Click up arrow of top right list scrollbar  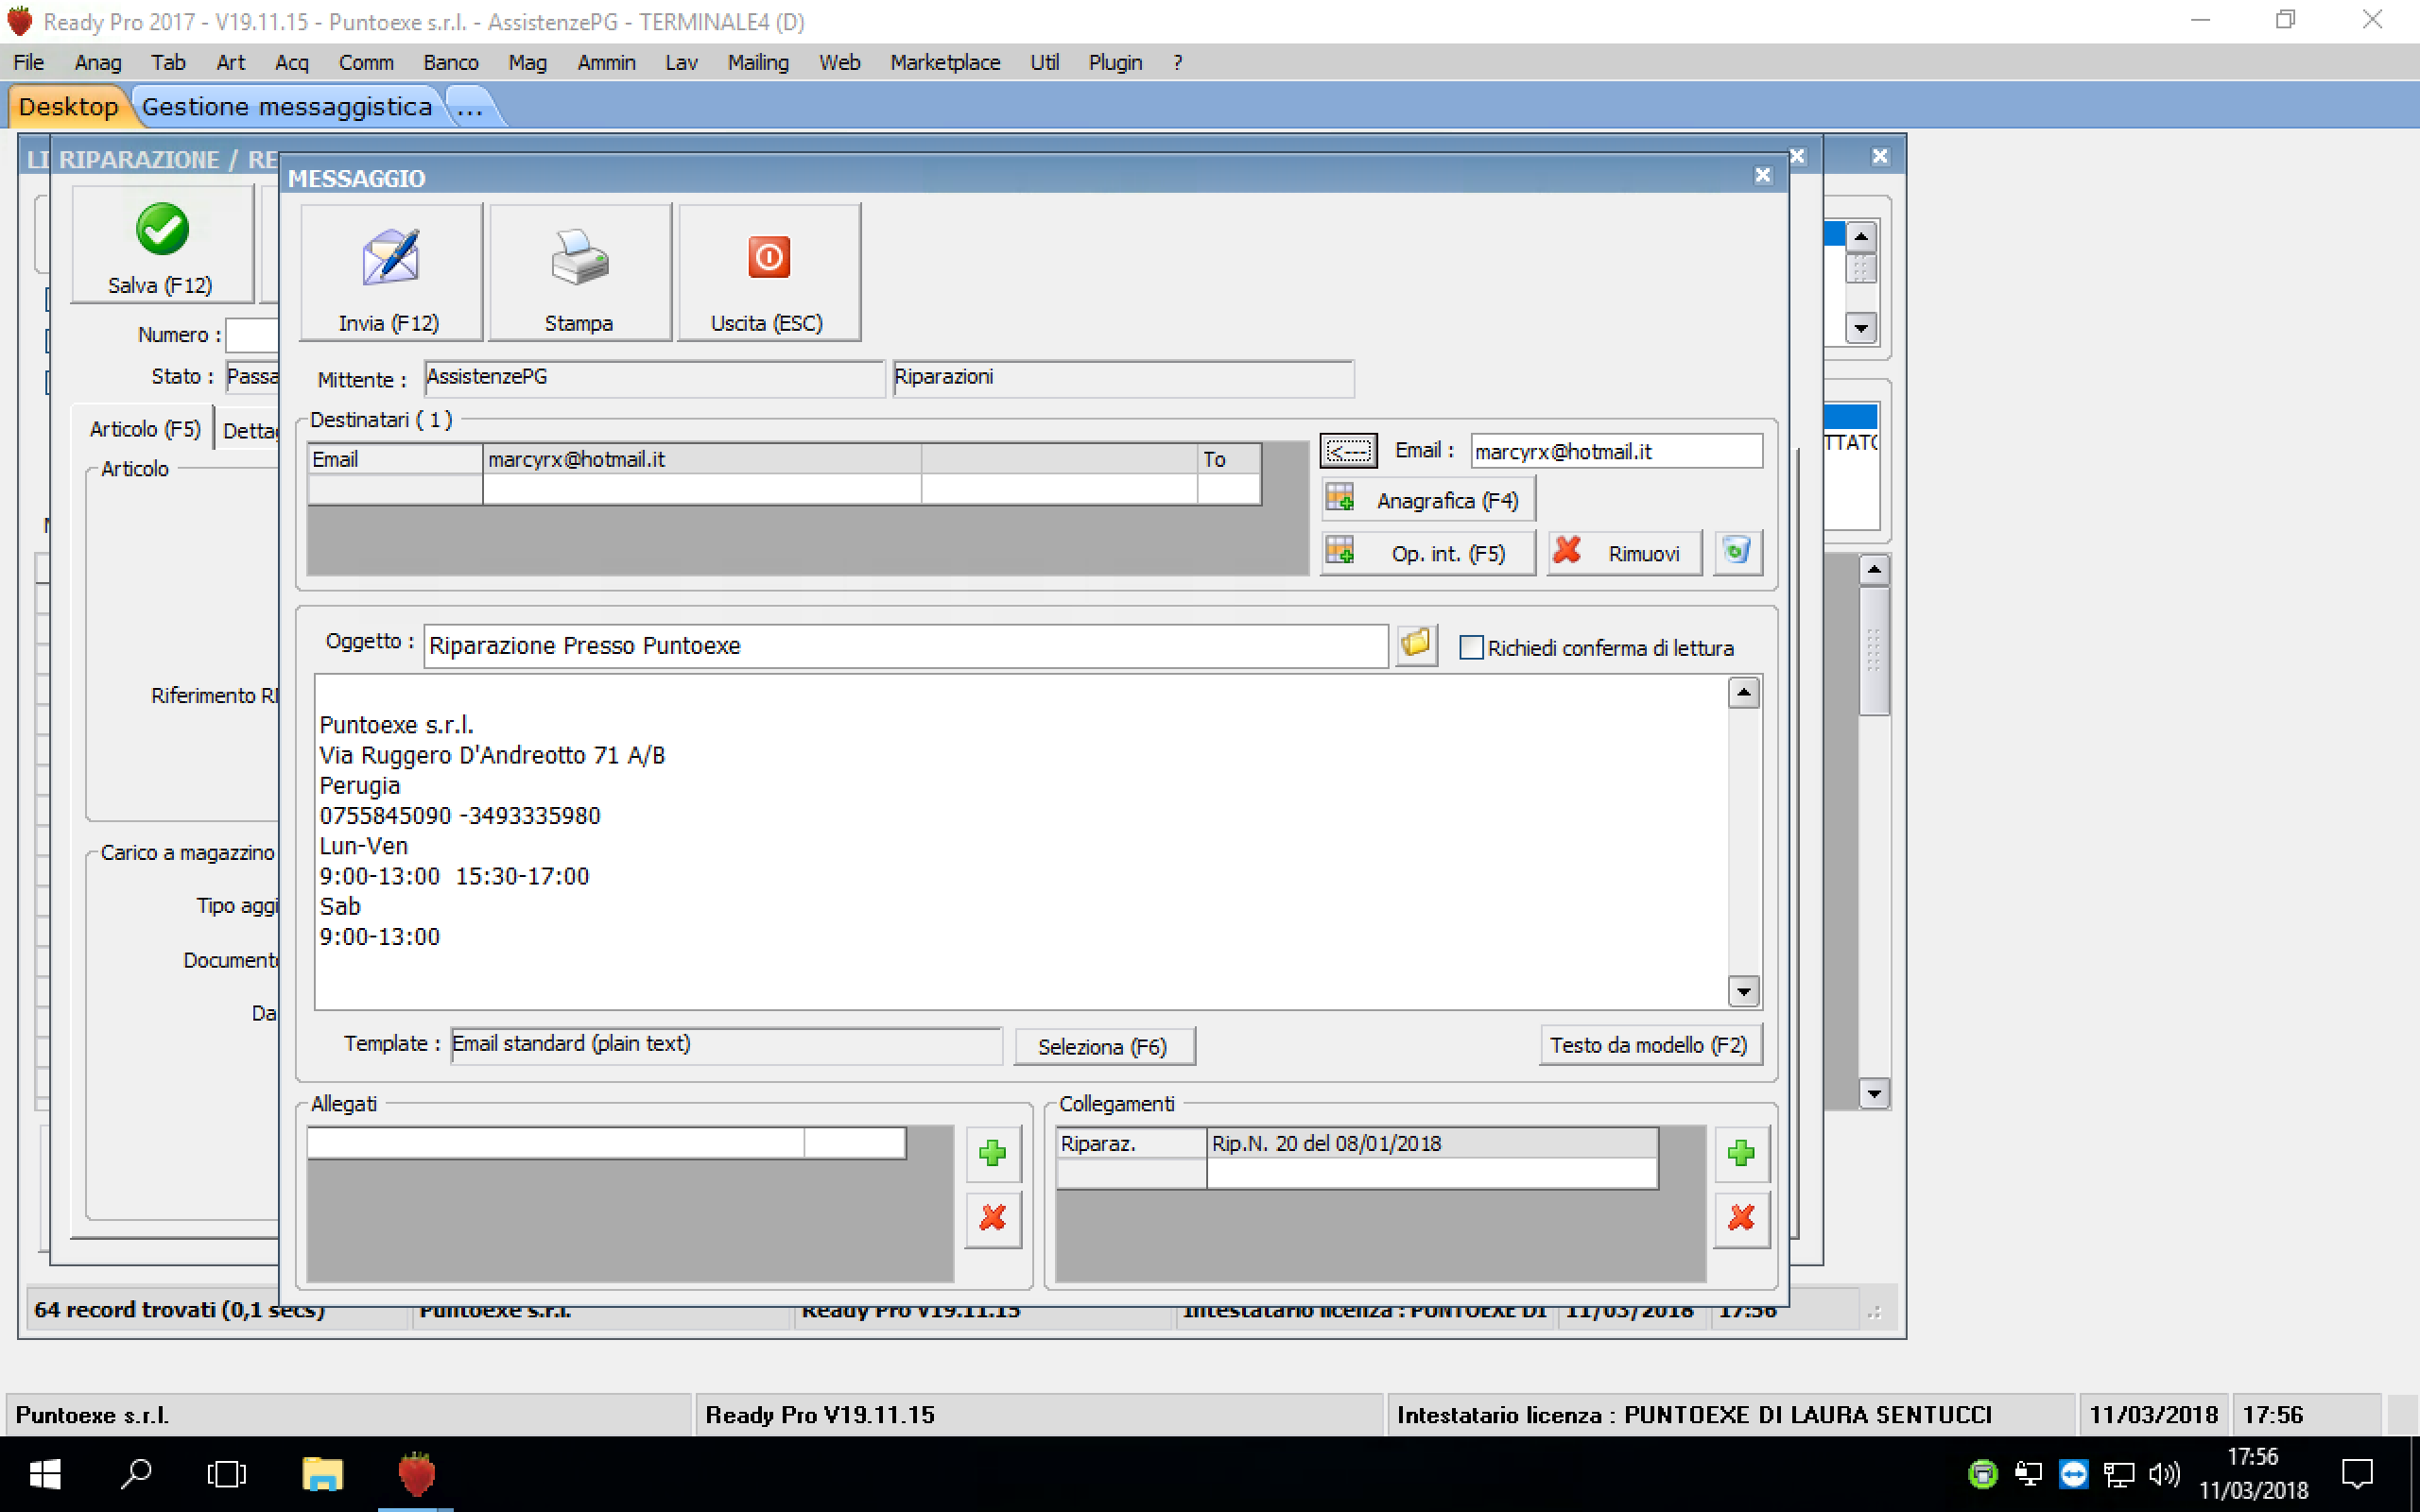click(1860, 236)
